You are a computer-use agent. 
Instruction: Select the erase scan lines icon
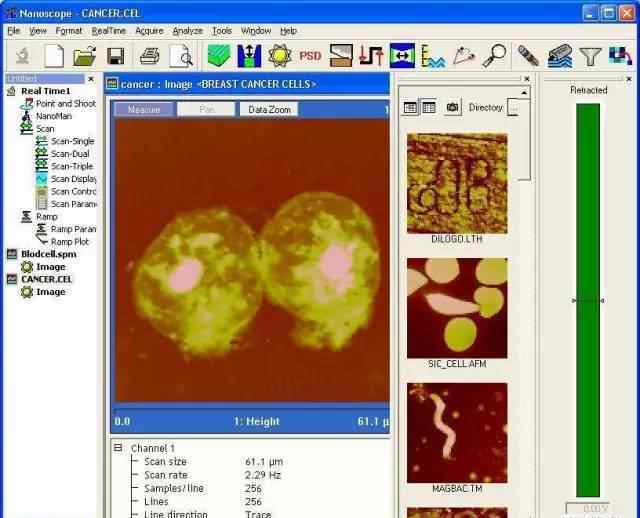(559, 56)
